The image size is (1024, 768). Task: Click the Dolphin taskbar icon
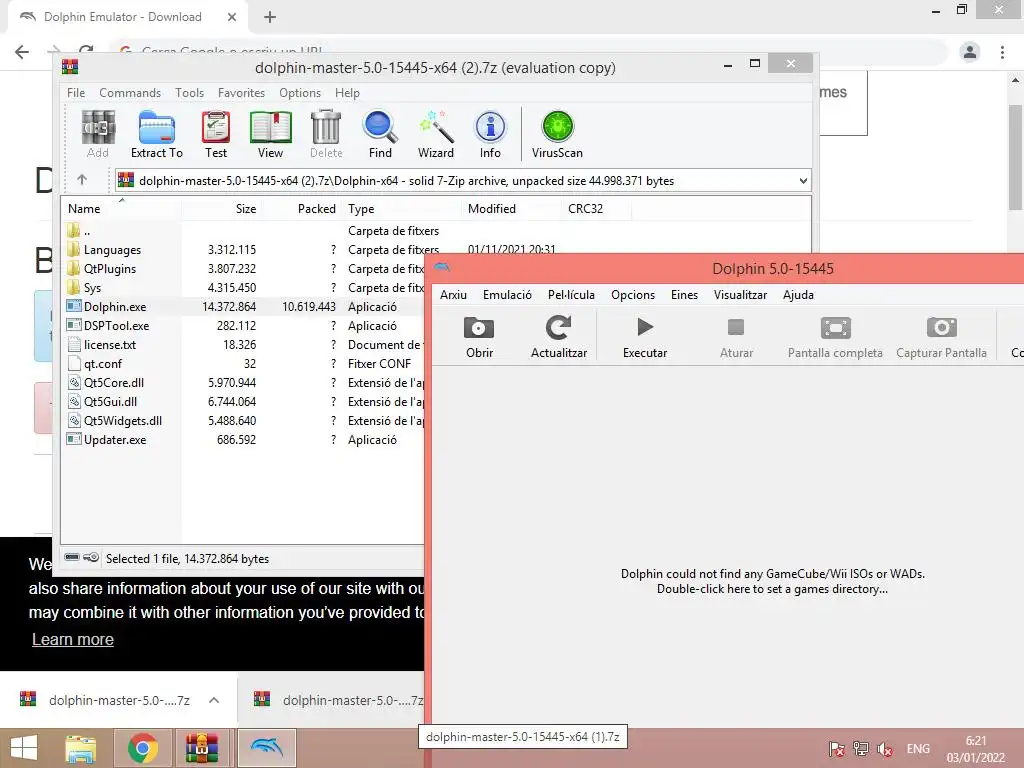click(x=266, y=748)
